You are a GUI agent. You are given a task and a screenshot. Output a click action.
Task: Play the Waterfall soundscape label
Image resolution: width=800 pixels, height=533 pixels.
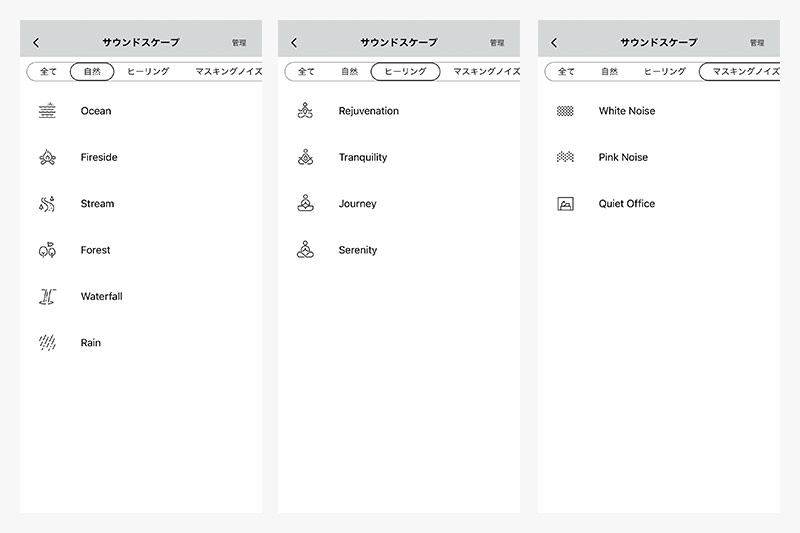tap(102, 296)
